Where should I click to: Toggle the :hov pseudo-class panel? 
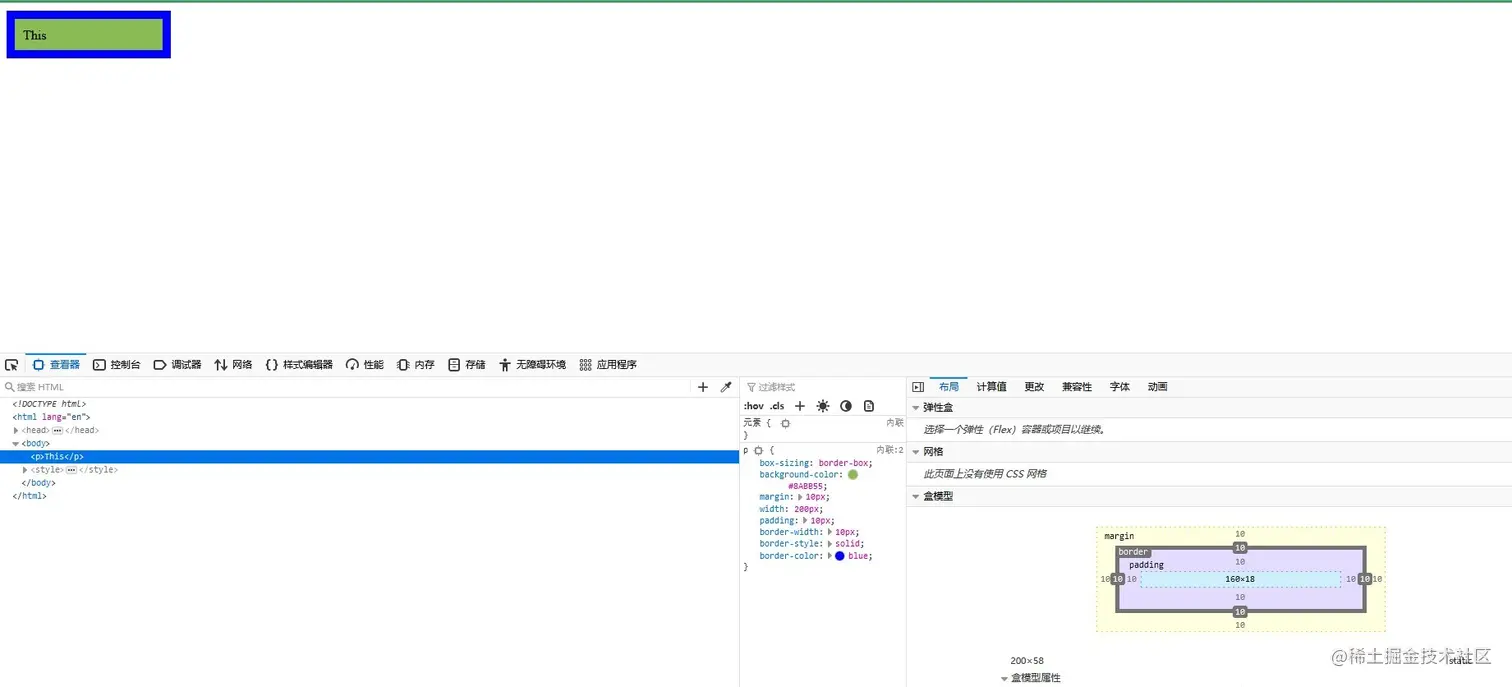pyautogui.click(x=754, y=405)
